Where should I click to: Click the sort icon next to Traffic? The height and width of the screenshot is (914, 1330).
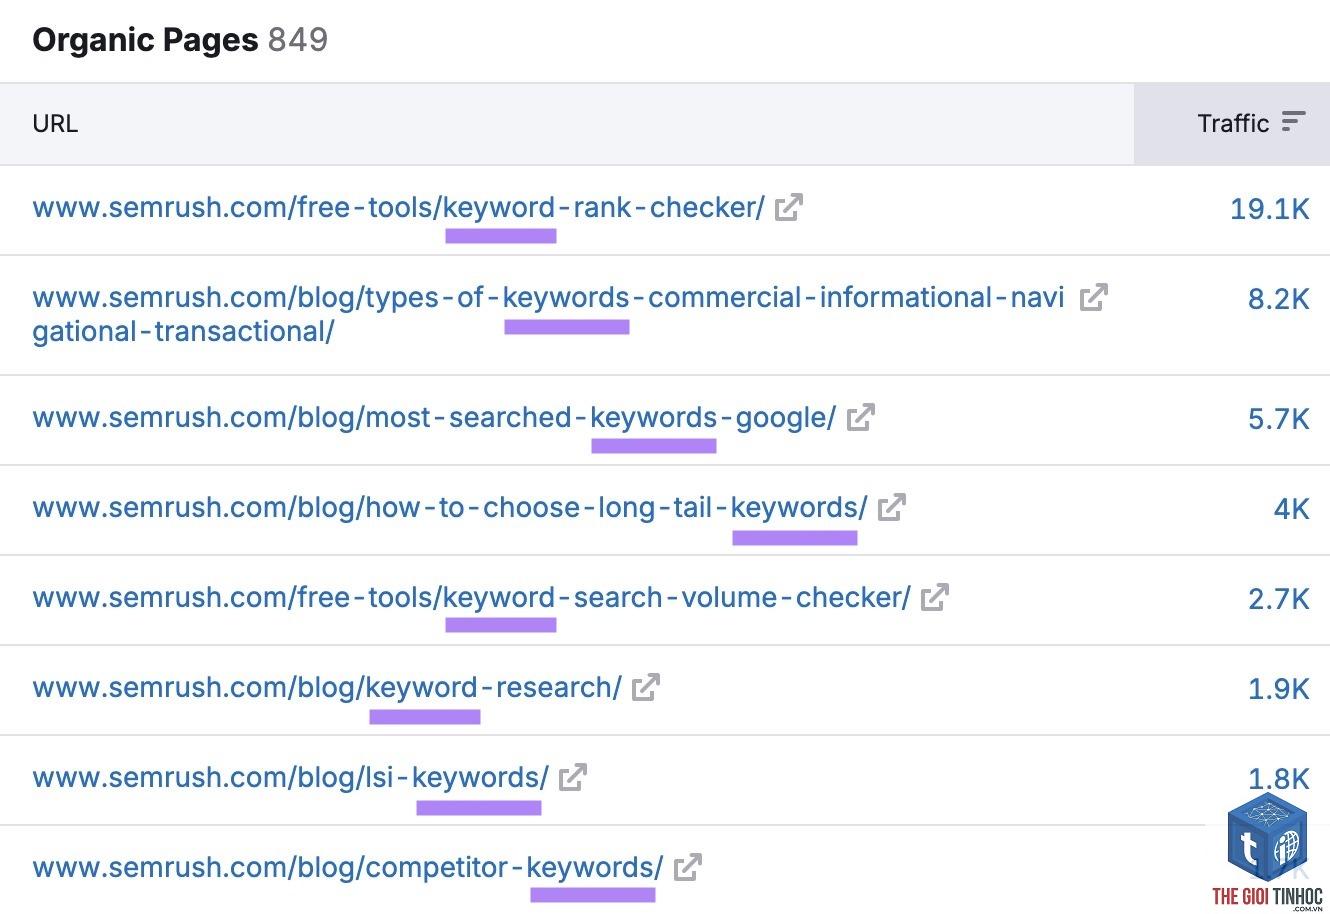coord(1294,122)
